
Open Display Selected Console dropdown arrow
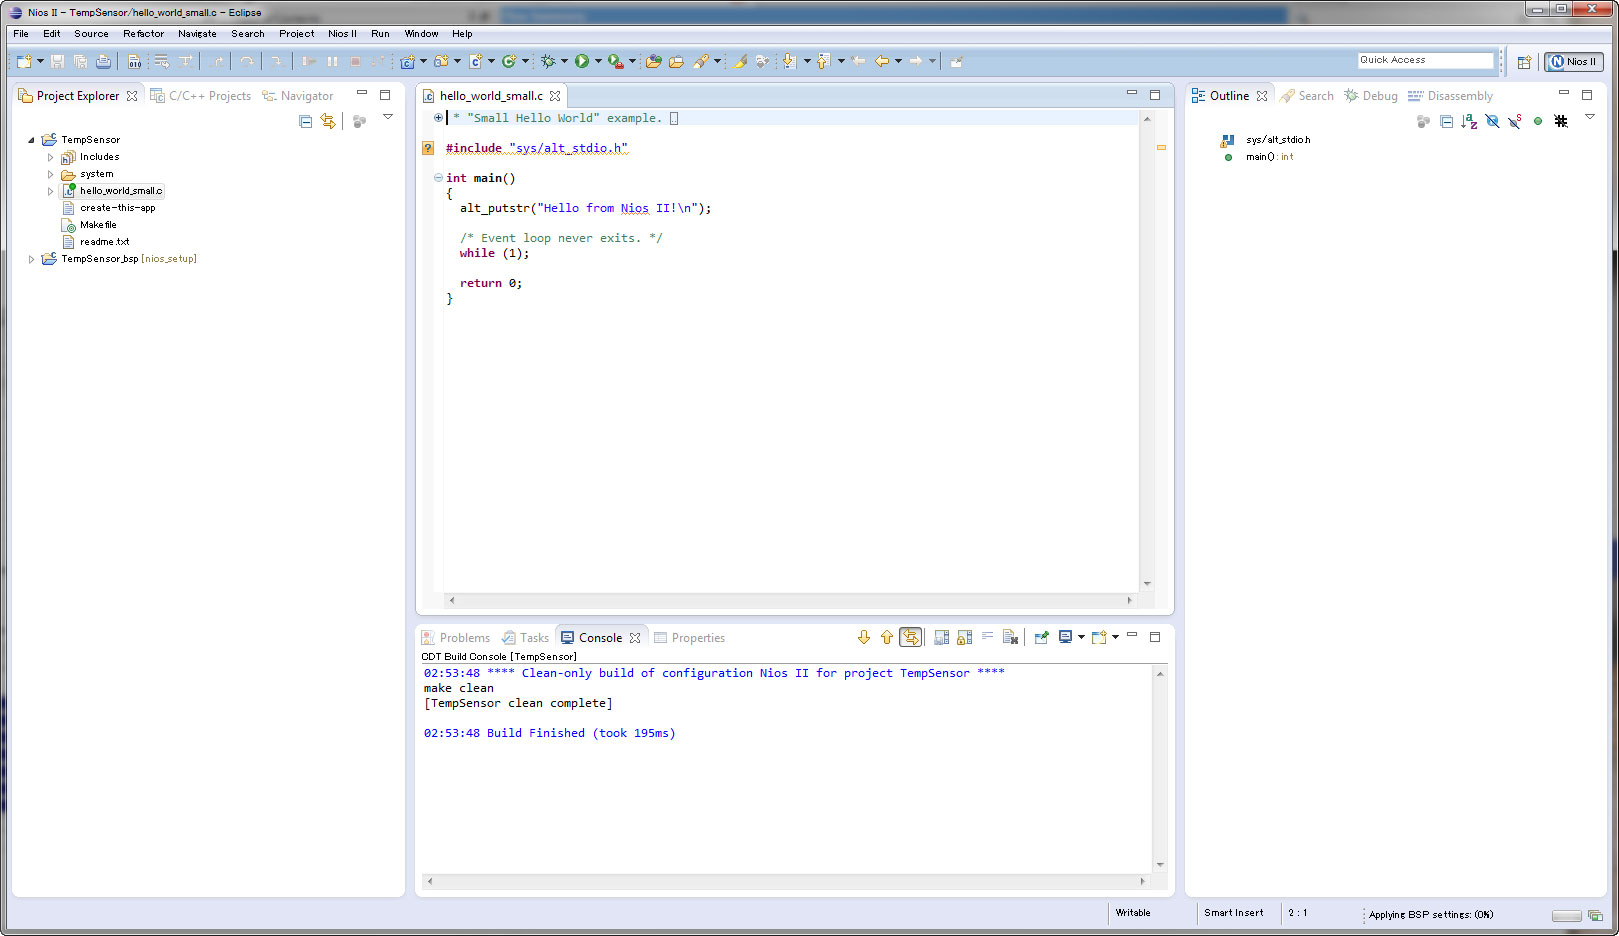click(x=1081, y=637)
